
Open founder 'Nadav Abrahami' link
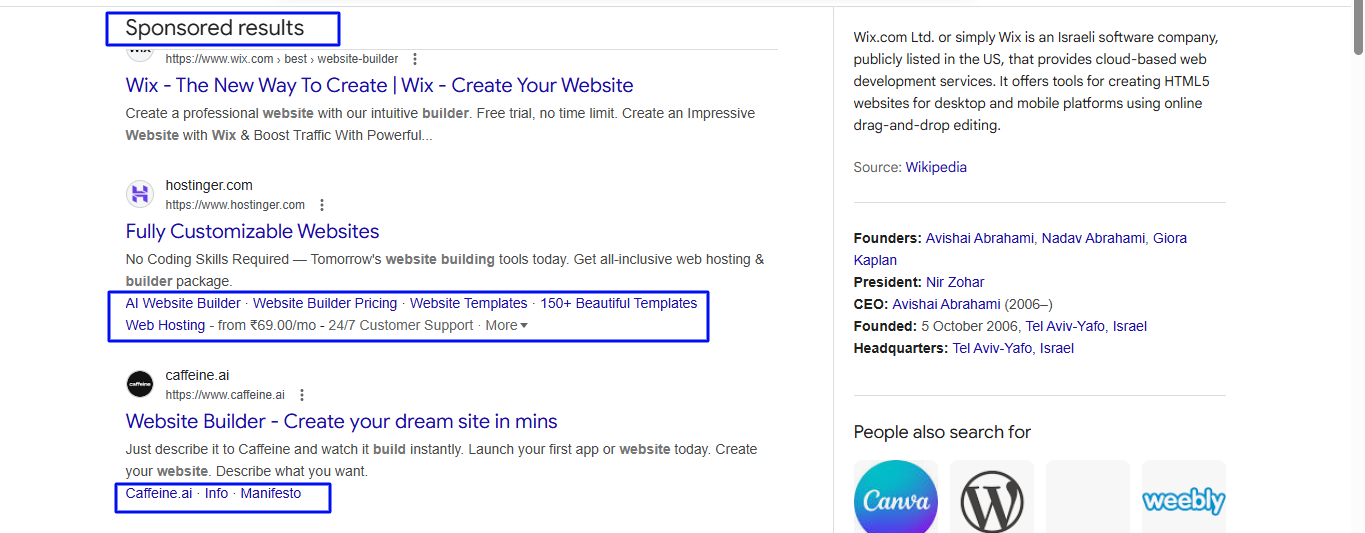[1093, 238]
